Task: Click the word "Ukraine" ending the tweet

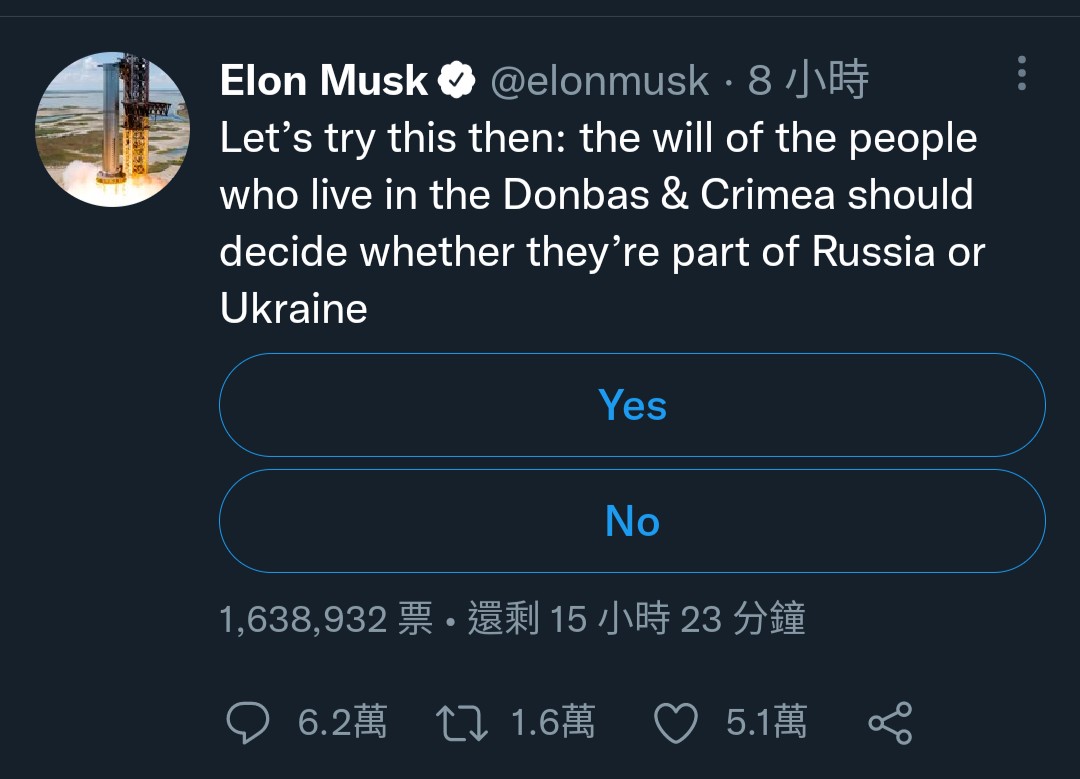Action: point(294,308)
